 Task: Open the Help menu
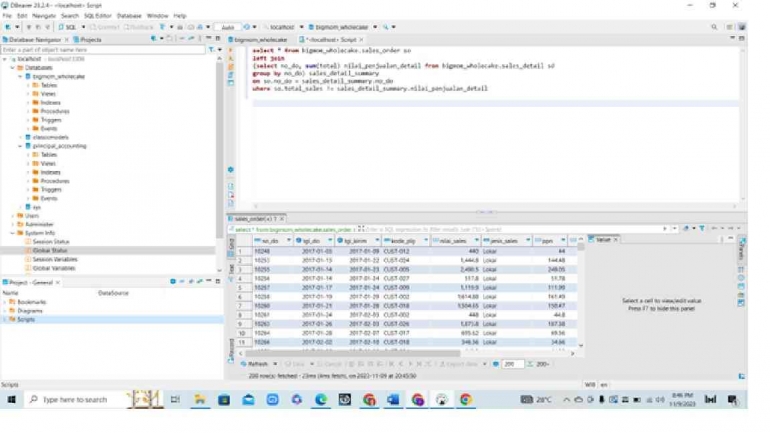pyautogui.click(x=180, y=16)
